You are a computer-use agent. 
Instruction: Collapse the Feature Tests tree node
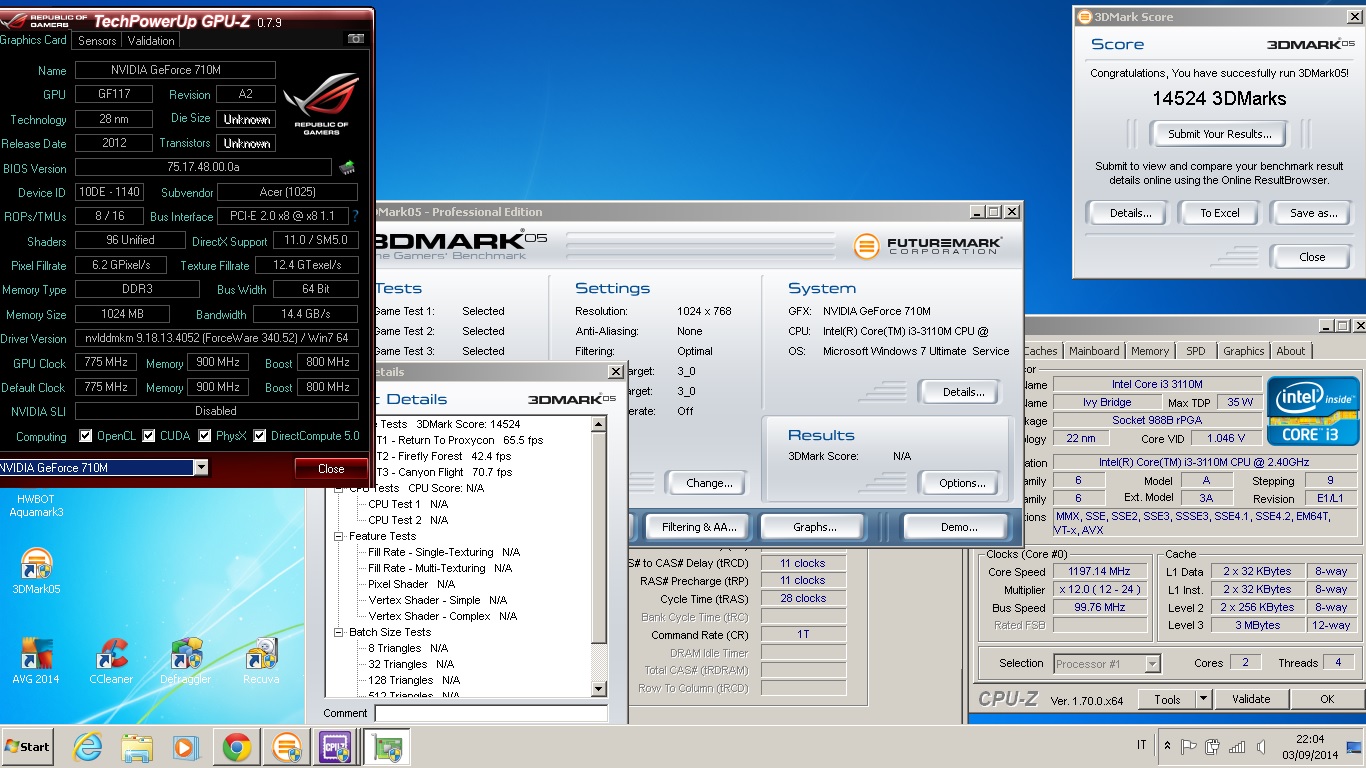(338, 536)
